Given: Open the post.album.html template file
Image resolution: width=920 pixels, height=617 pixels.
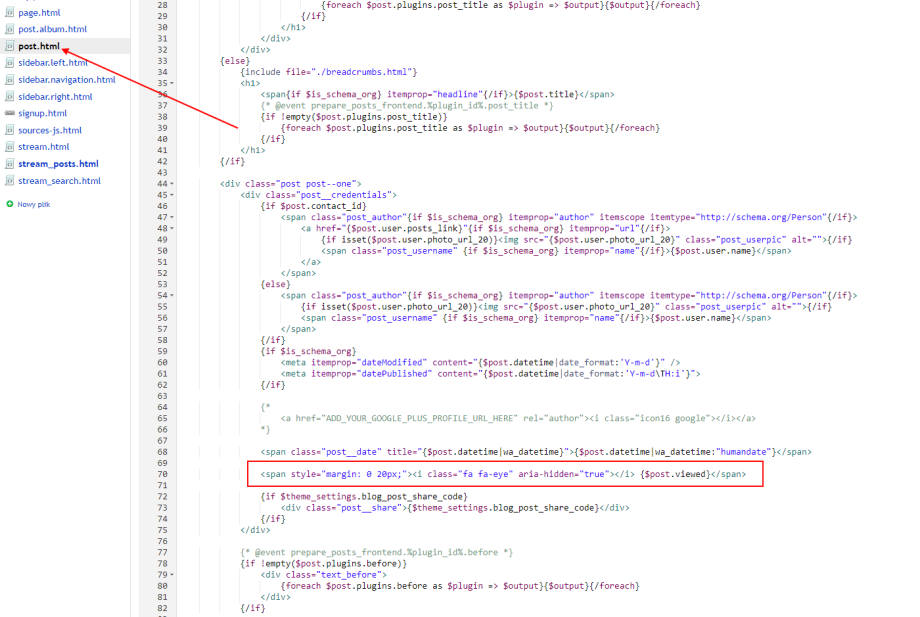Looking at the screenshot, I should 52,29.
